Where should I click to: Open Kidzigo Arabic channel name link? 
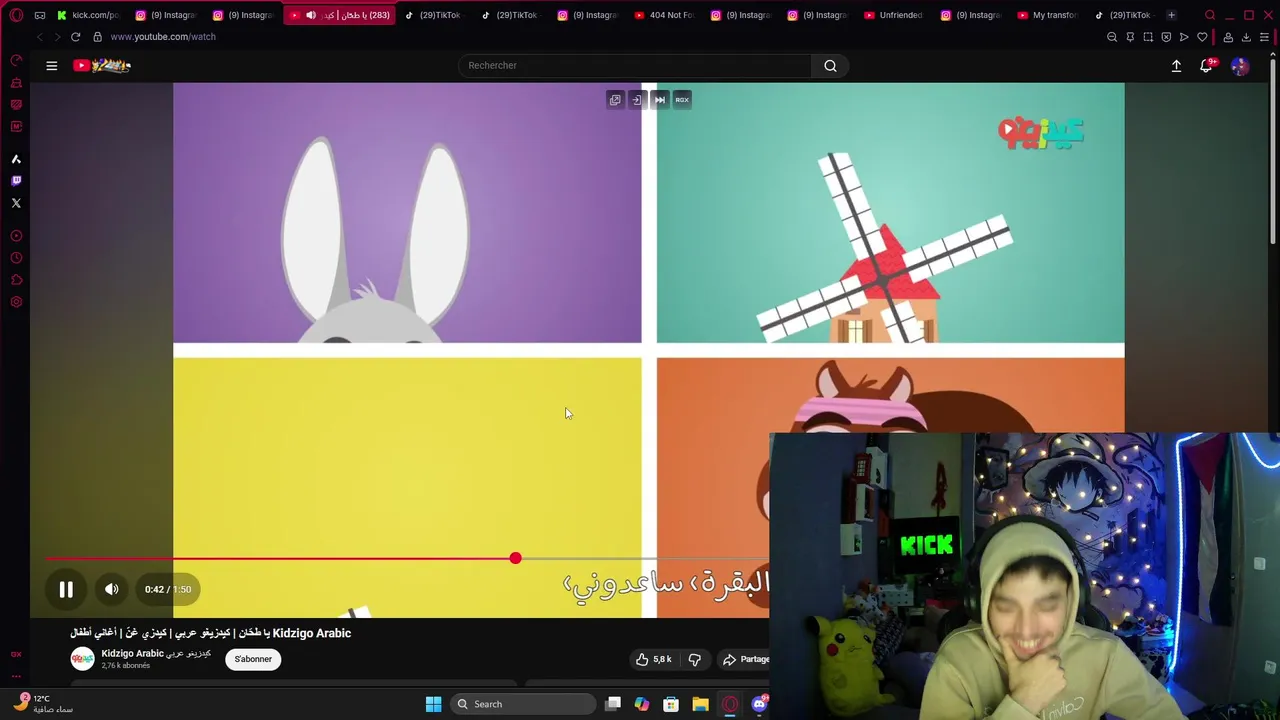pos(156,654)
